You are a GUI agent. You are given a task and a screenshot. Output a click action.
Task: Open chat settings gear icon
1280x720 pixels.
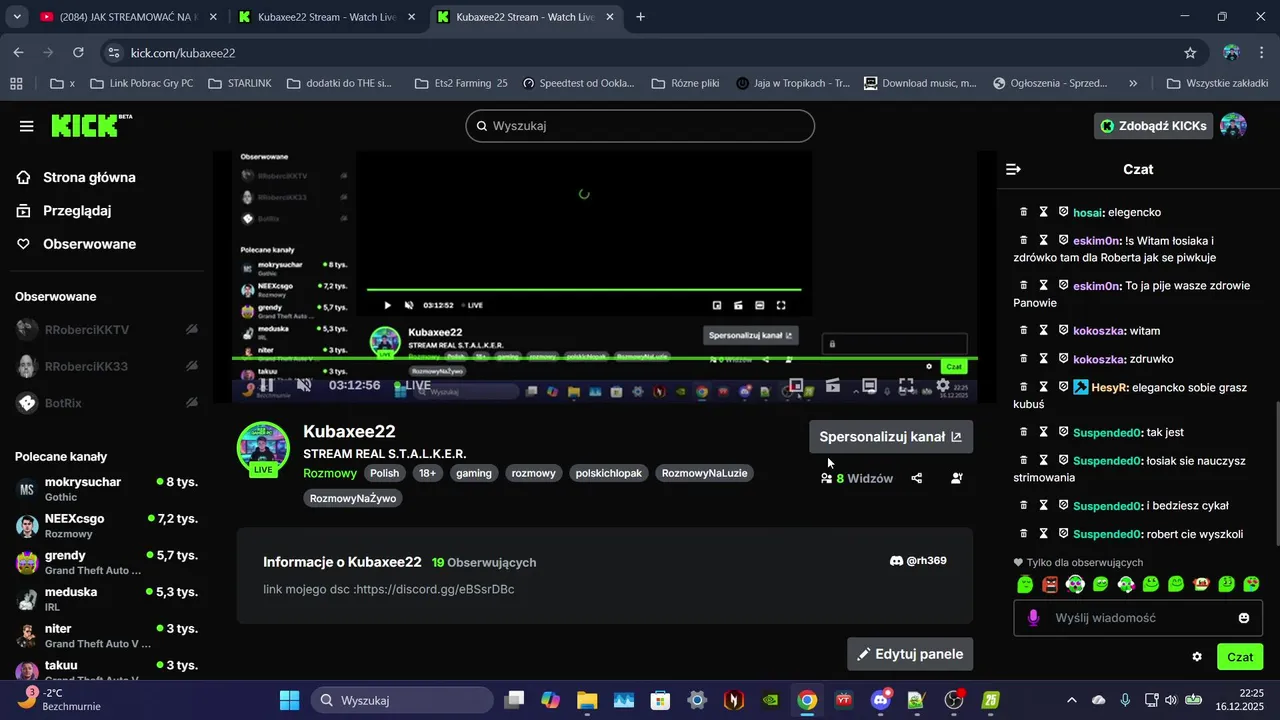(1197, 657)
